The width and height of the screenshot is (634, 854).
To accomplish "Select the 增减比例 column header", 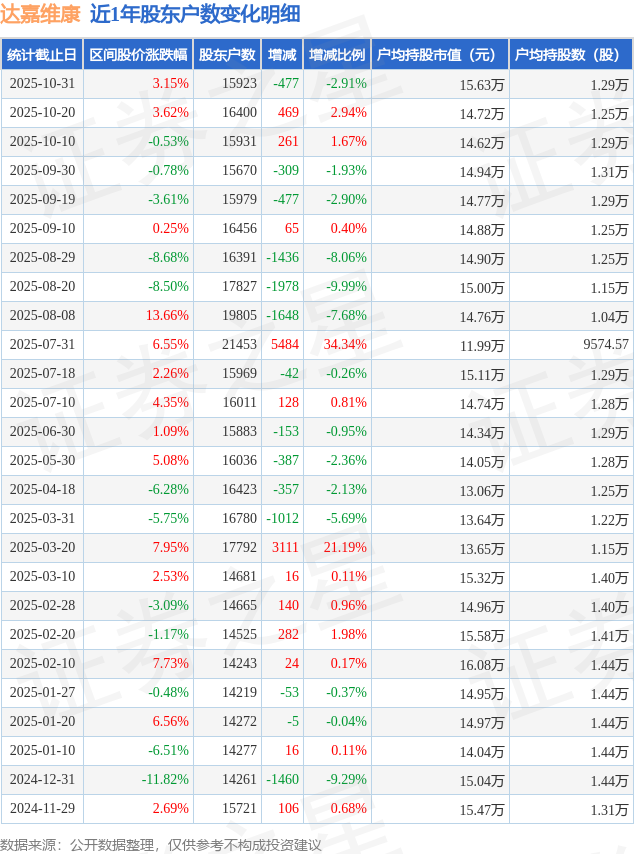I will point(337,55).
